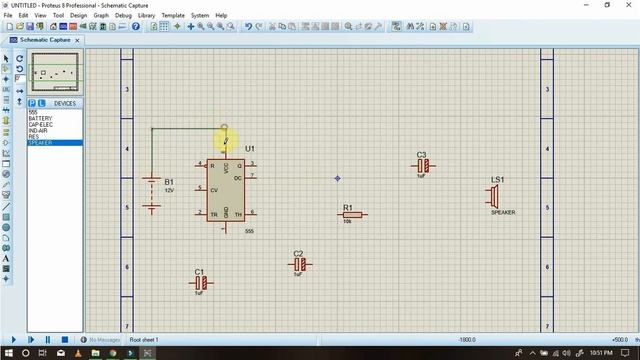Select SPEAKER in the devices list
Image resolution: width=640 pixels, height=360 pixels.
coord(55,143)
